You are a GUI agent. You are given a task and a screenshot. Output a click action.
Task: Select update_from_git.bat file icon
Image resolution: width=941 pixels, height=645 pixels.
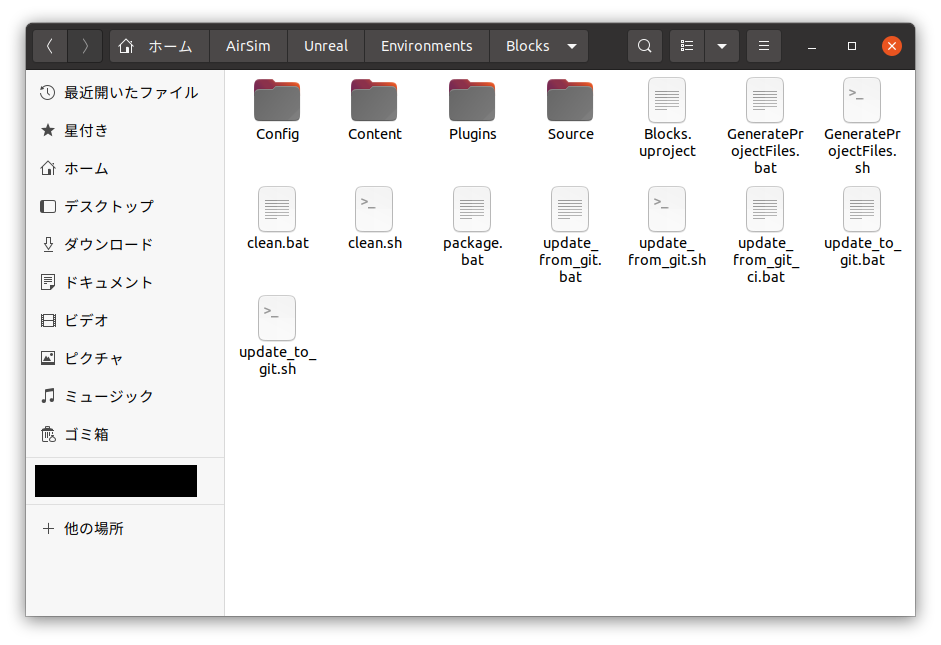tap(570, 209)
